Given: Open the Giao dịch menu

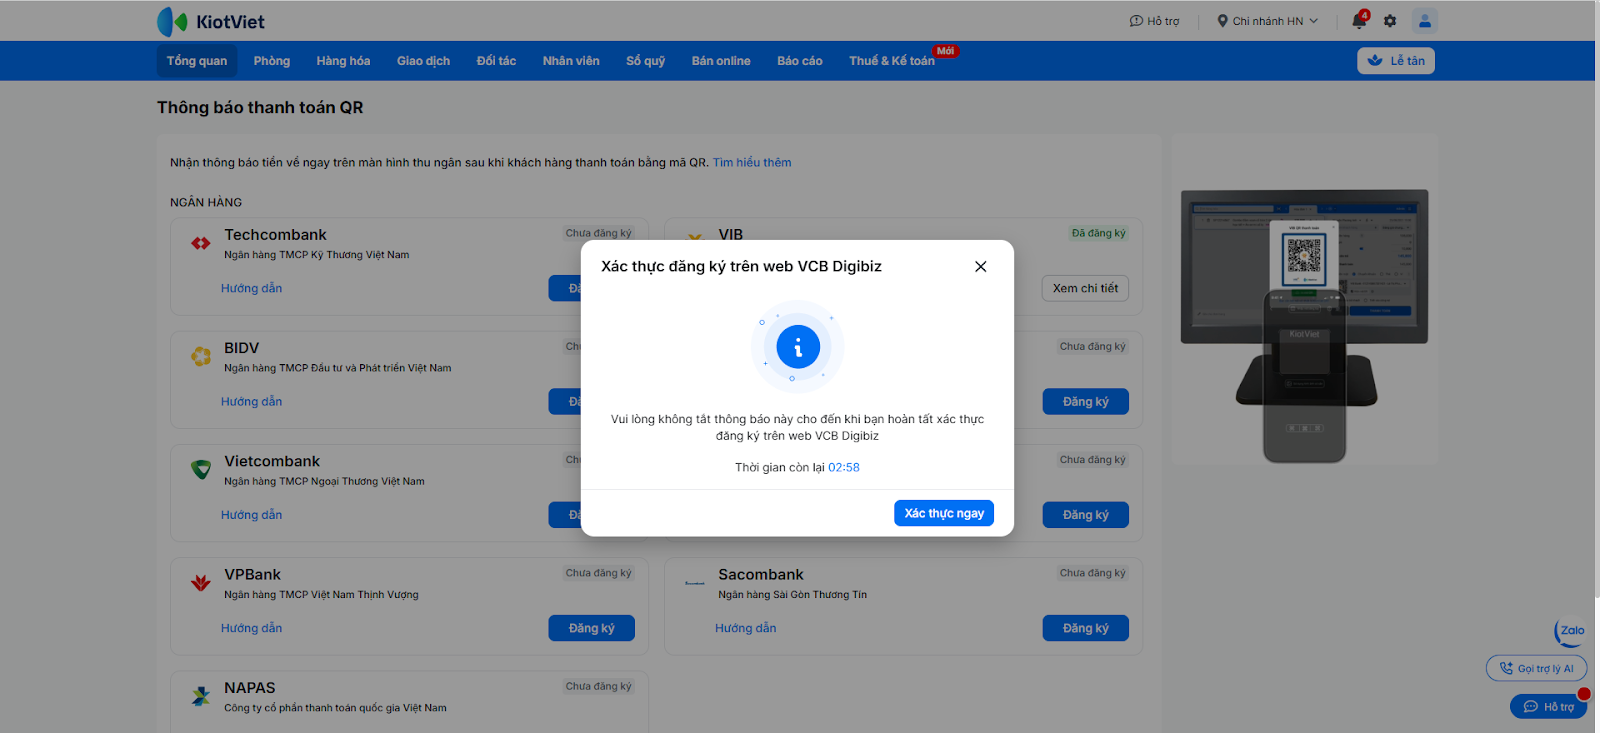Looking at the screenshot, I should (x=423, y=61).
